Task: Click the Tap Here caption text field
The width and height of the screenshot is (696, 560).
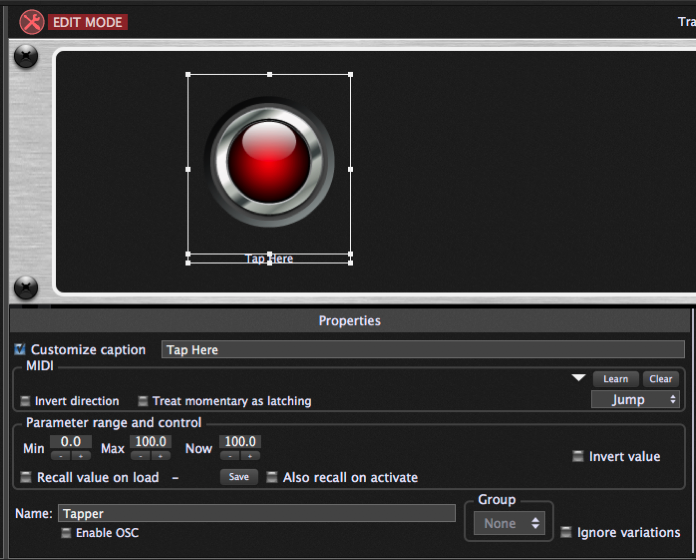Action: [x=423, y=350]
